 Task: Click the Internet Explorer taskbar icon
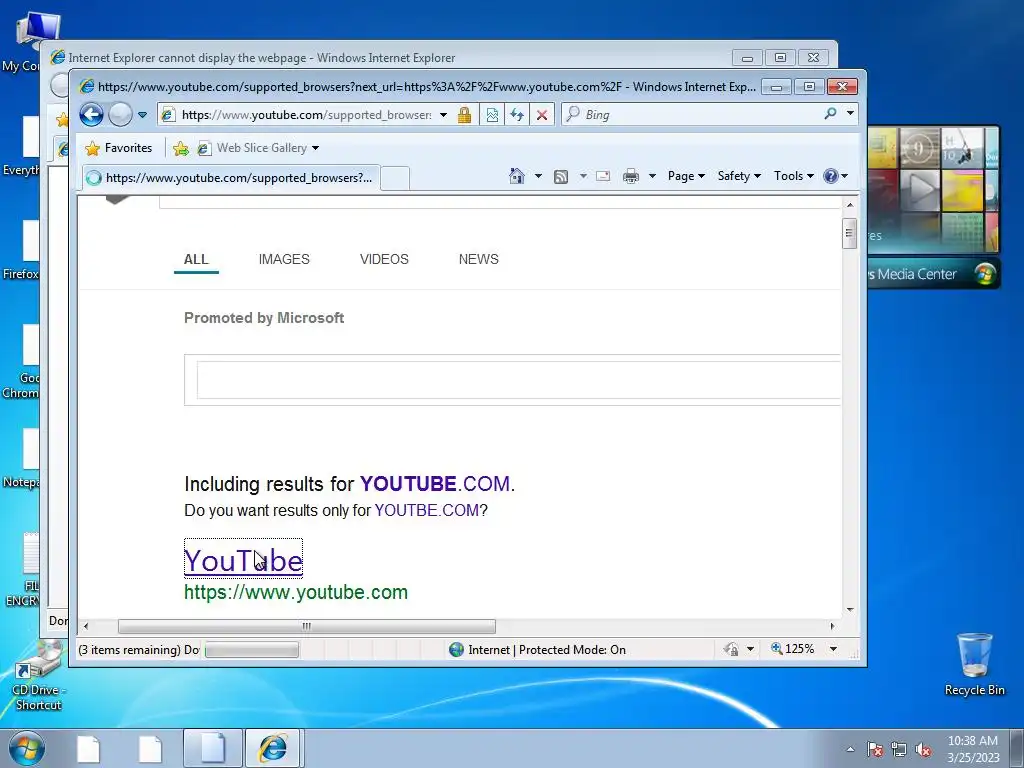pos(272,748)
